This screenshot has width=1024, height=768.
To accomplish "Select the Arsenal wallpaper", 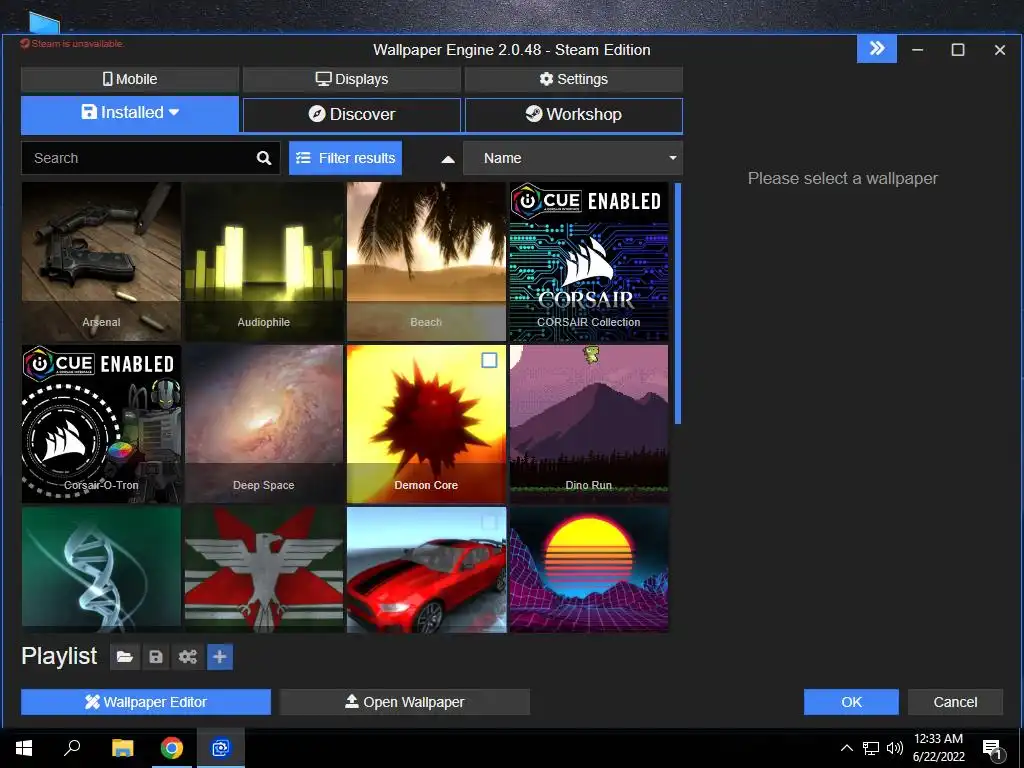I will (101, 262).
